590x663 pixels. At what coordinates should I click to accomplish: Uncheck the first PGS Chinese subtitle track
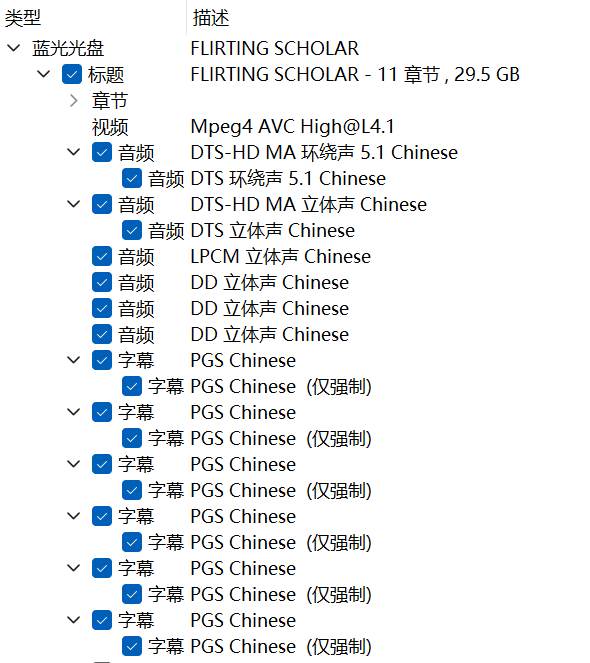point(102,360)
